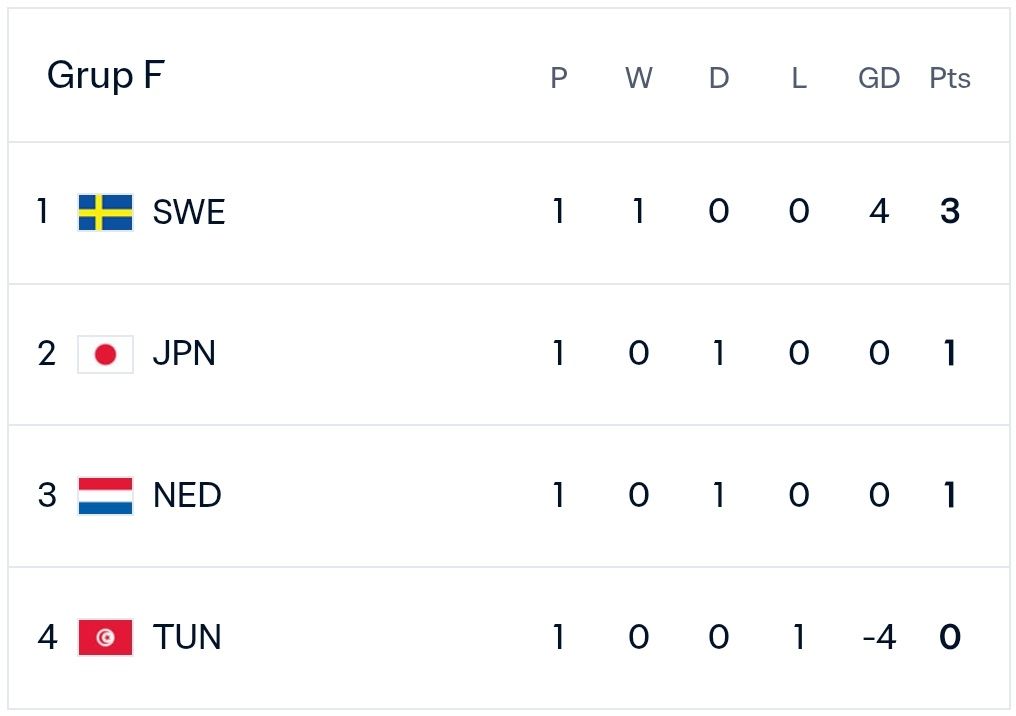
Task: Click the Grup F heading
Action: [x=106, y=76]
